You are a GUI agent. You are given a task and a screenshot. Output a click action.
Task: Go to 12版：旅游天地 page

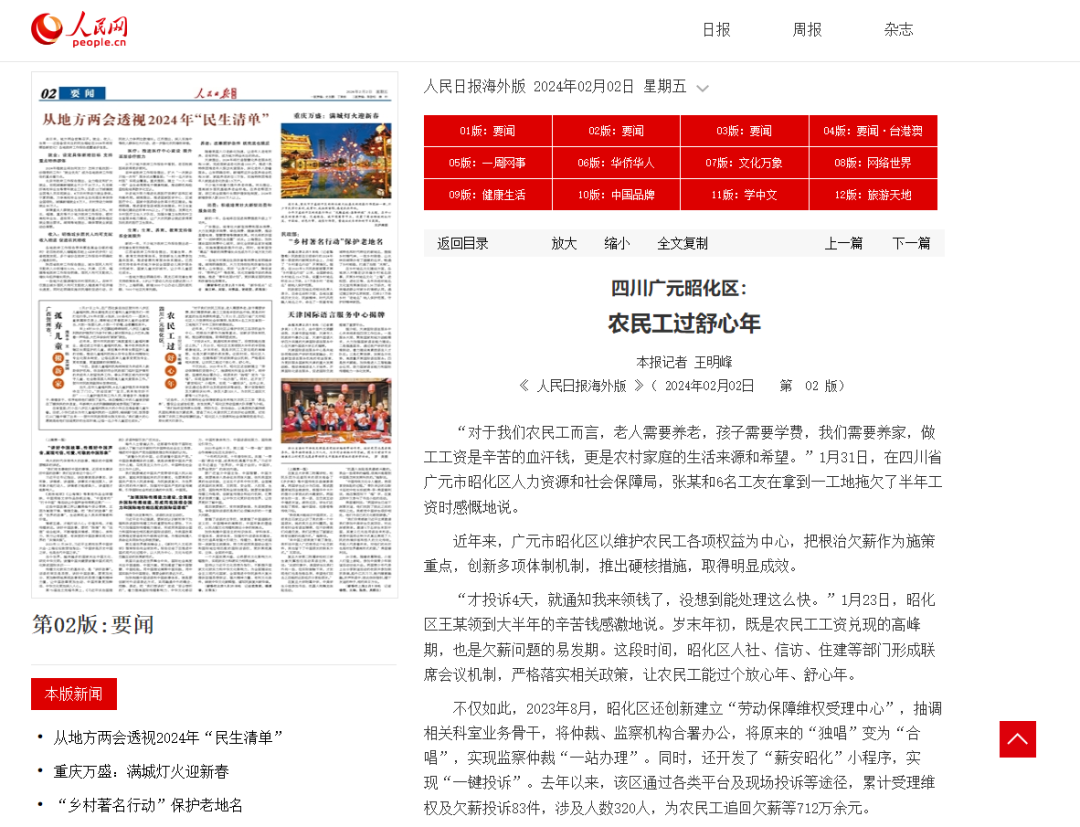[x=872, y=195]
